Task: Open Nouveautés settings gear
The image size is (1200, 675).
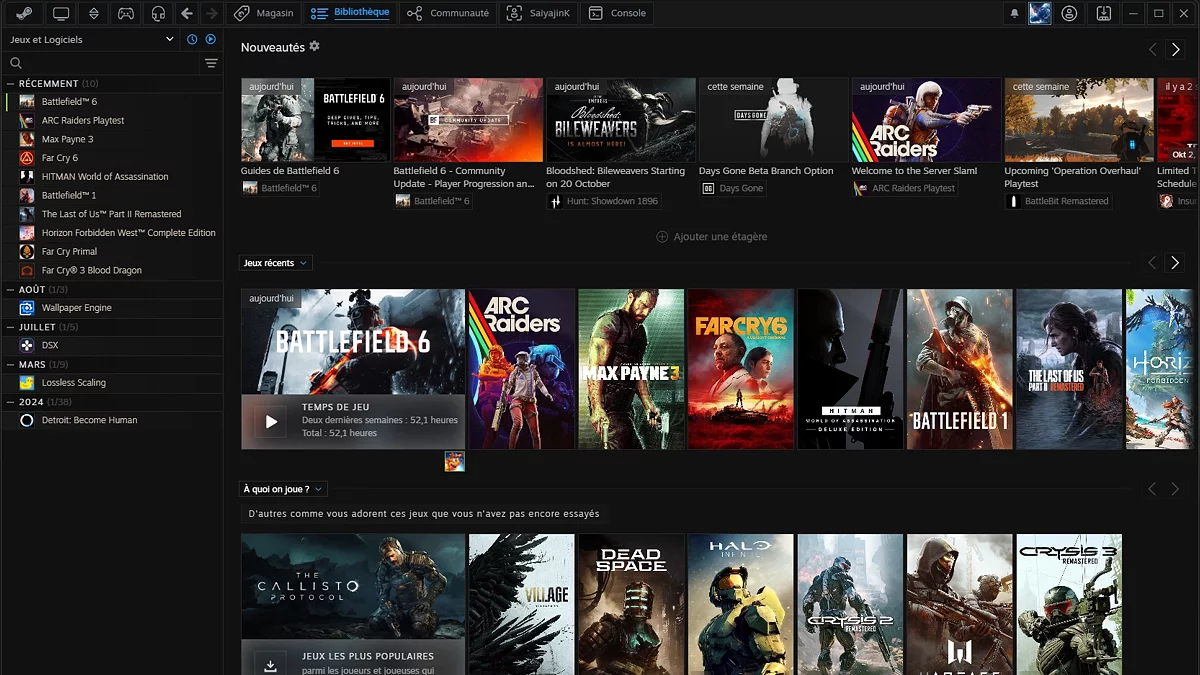Action: click(315, 47)
